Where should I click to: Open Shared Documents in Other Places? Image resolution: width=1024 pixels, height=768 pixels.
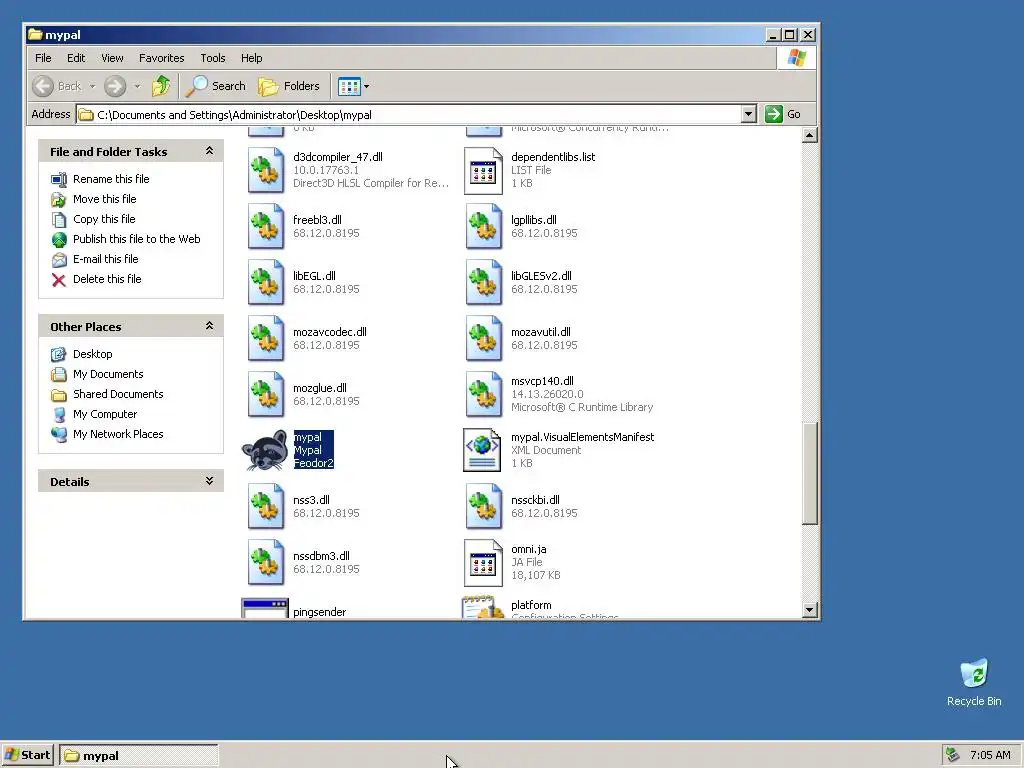[118, 394]
